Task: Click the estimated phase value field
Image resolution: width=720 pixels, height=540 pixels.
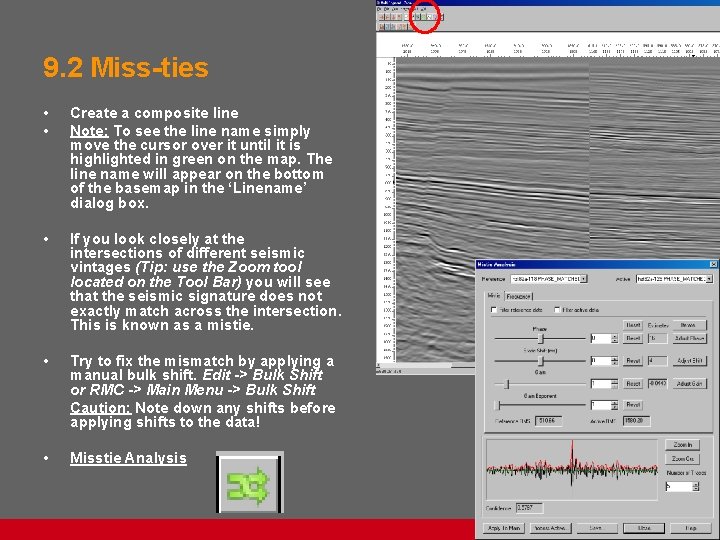Action: [x=658, y=338]
